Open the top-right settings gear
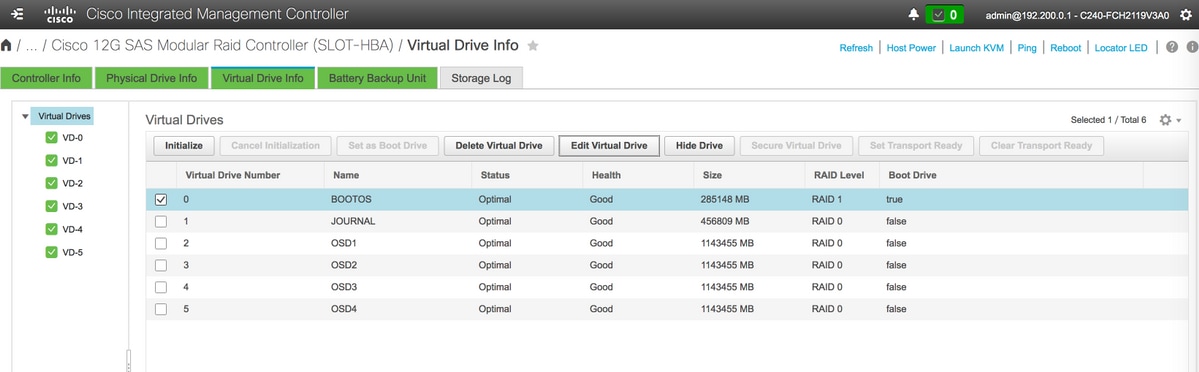 1186,15
